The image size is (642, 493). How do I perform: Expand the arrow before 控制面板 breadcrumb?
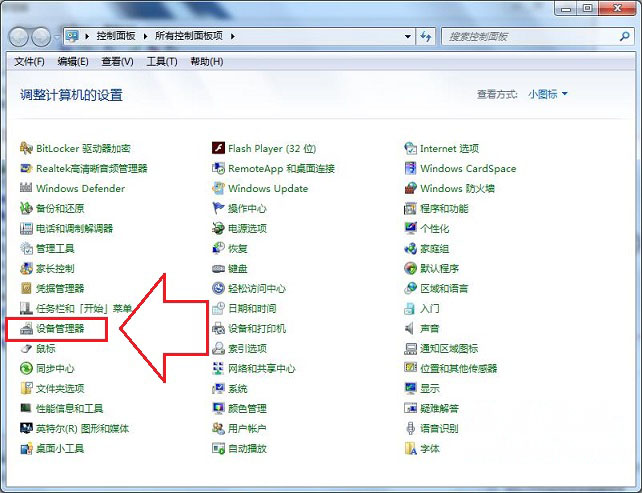coord(87,36)
